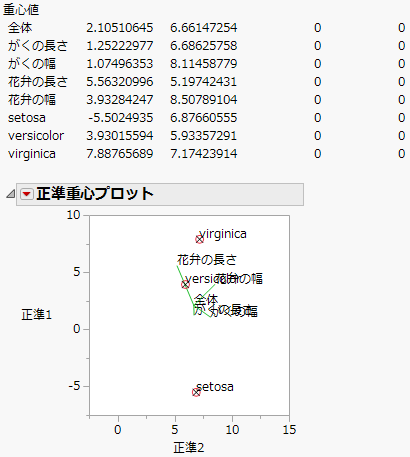Select the setosa centroid marker in plot

[196, 392]
